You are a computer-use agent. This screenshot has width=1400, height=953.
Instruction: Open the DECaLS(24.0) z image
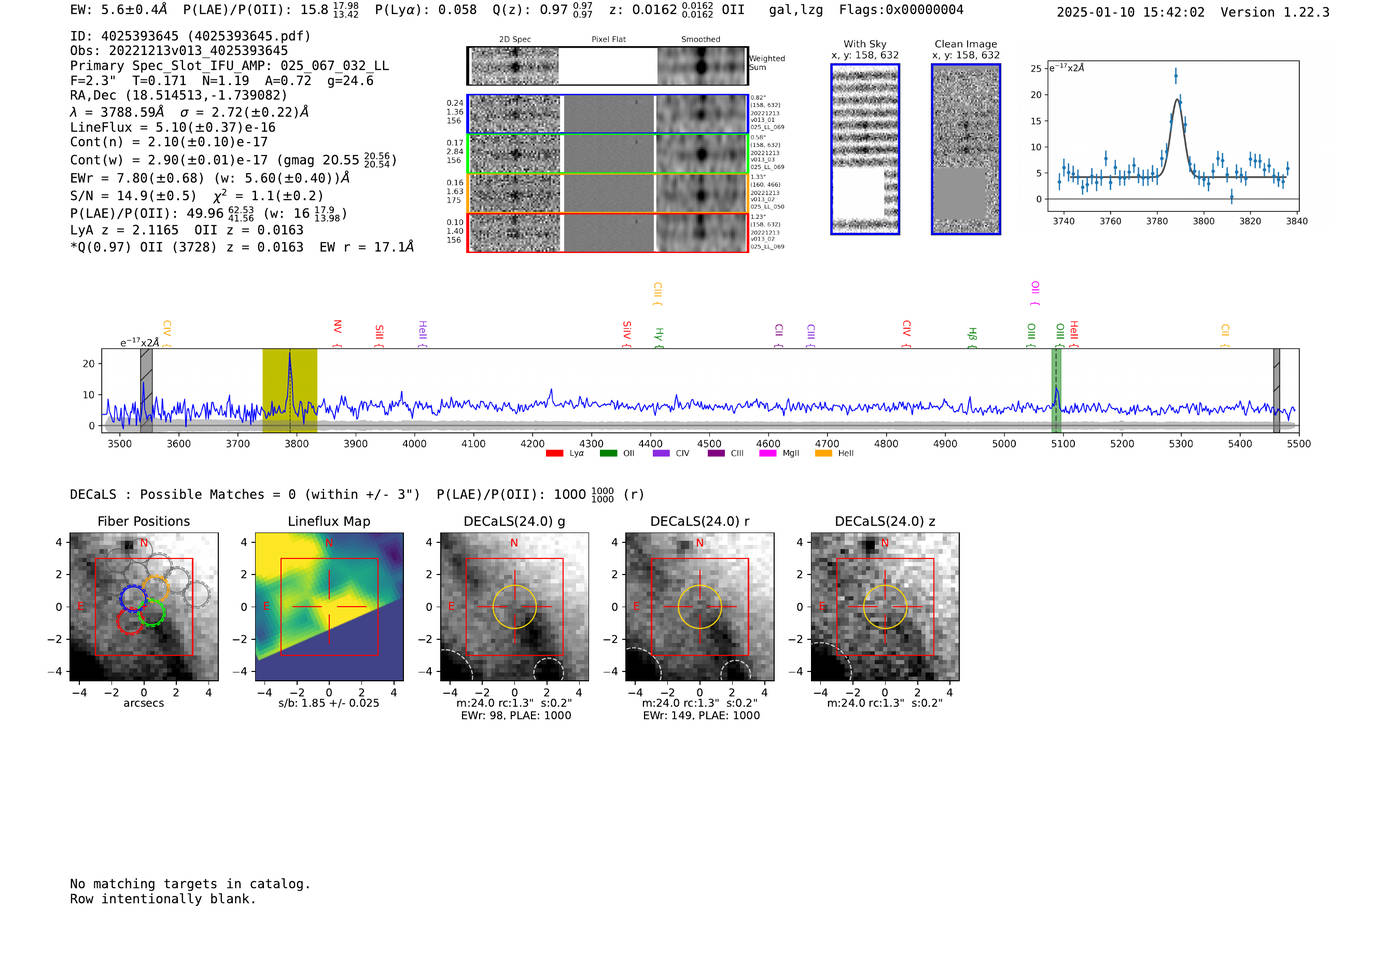(884, 607)
